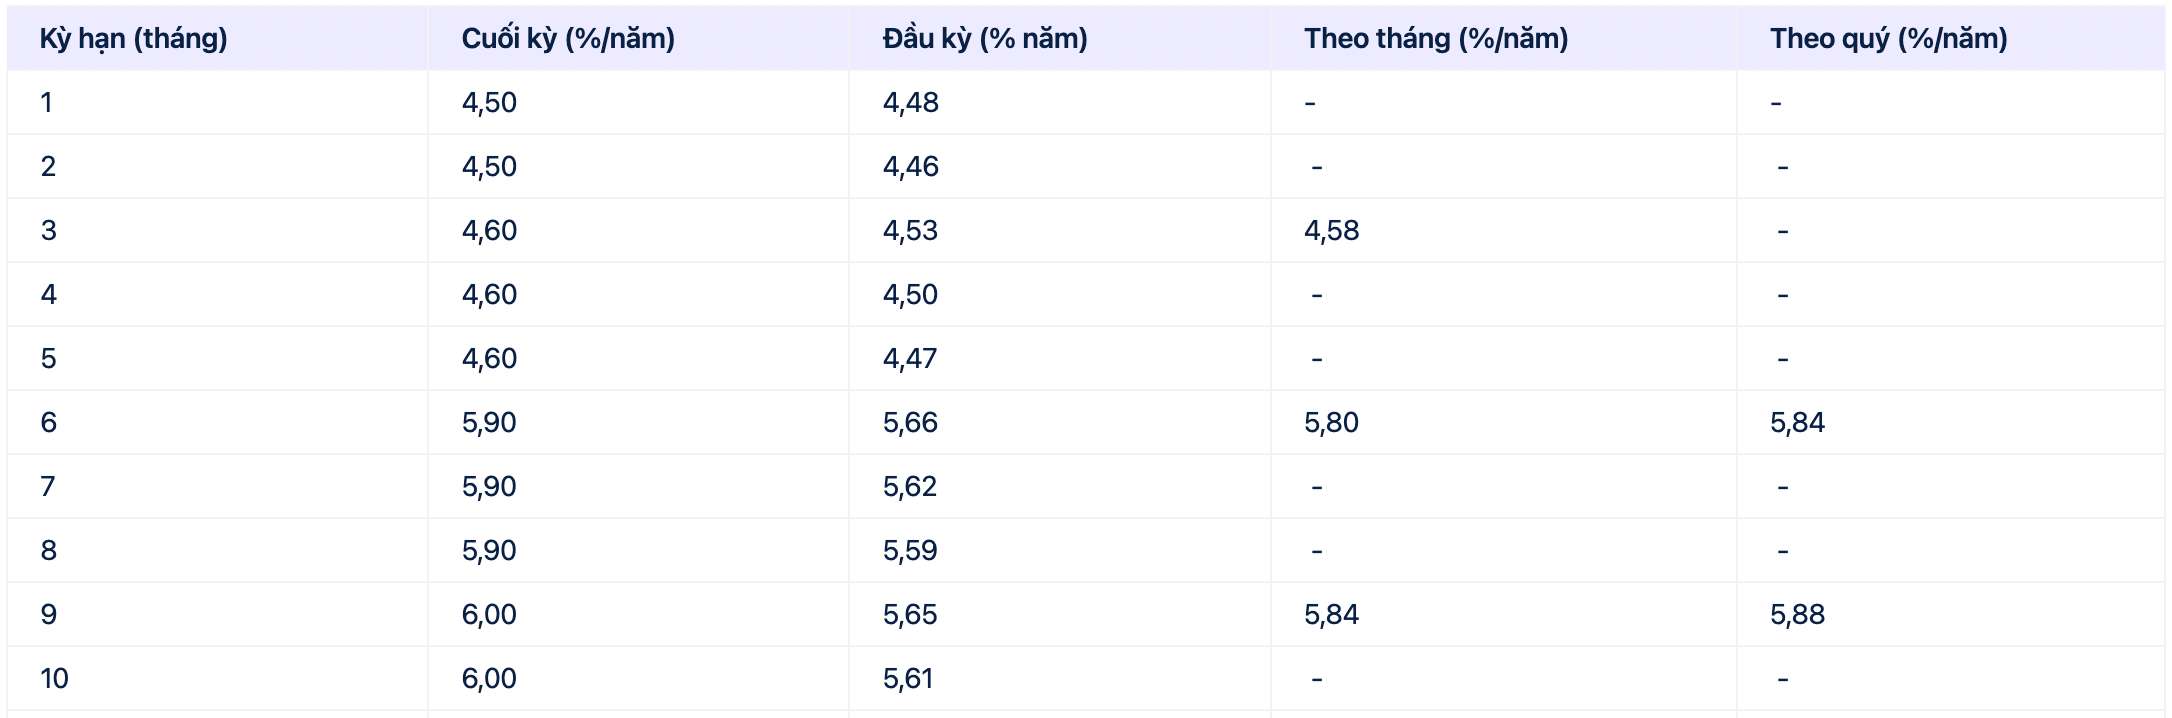The height and width of the screenshot is (718, 2172).
Task: Click the 5,66 beginning-of-term rate
Action: coord(910,423)
